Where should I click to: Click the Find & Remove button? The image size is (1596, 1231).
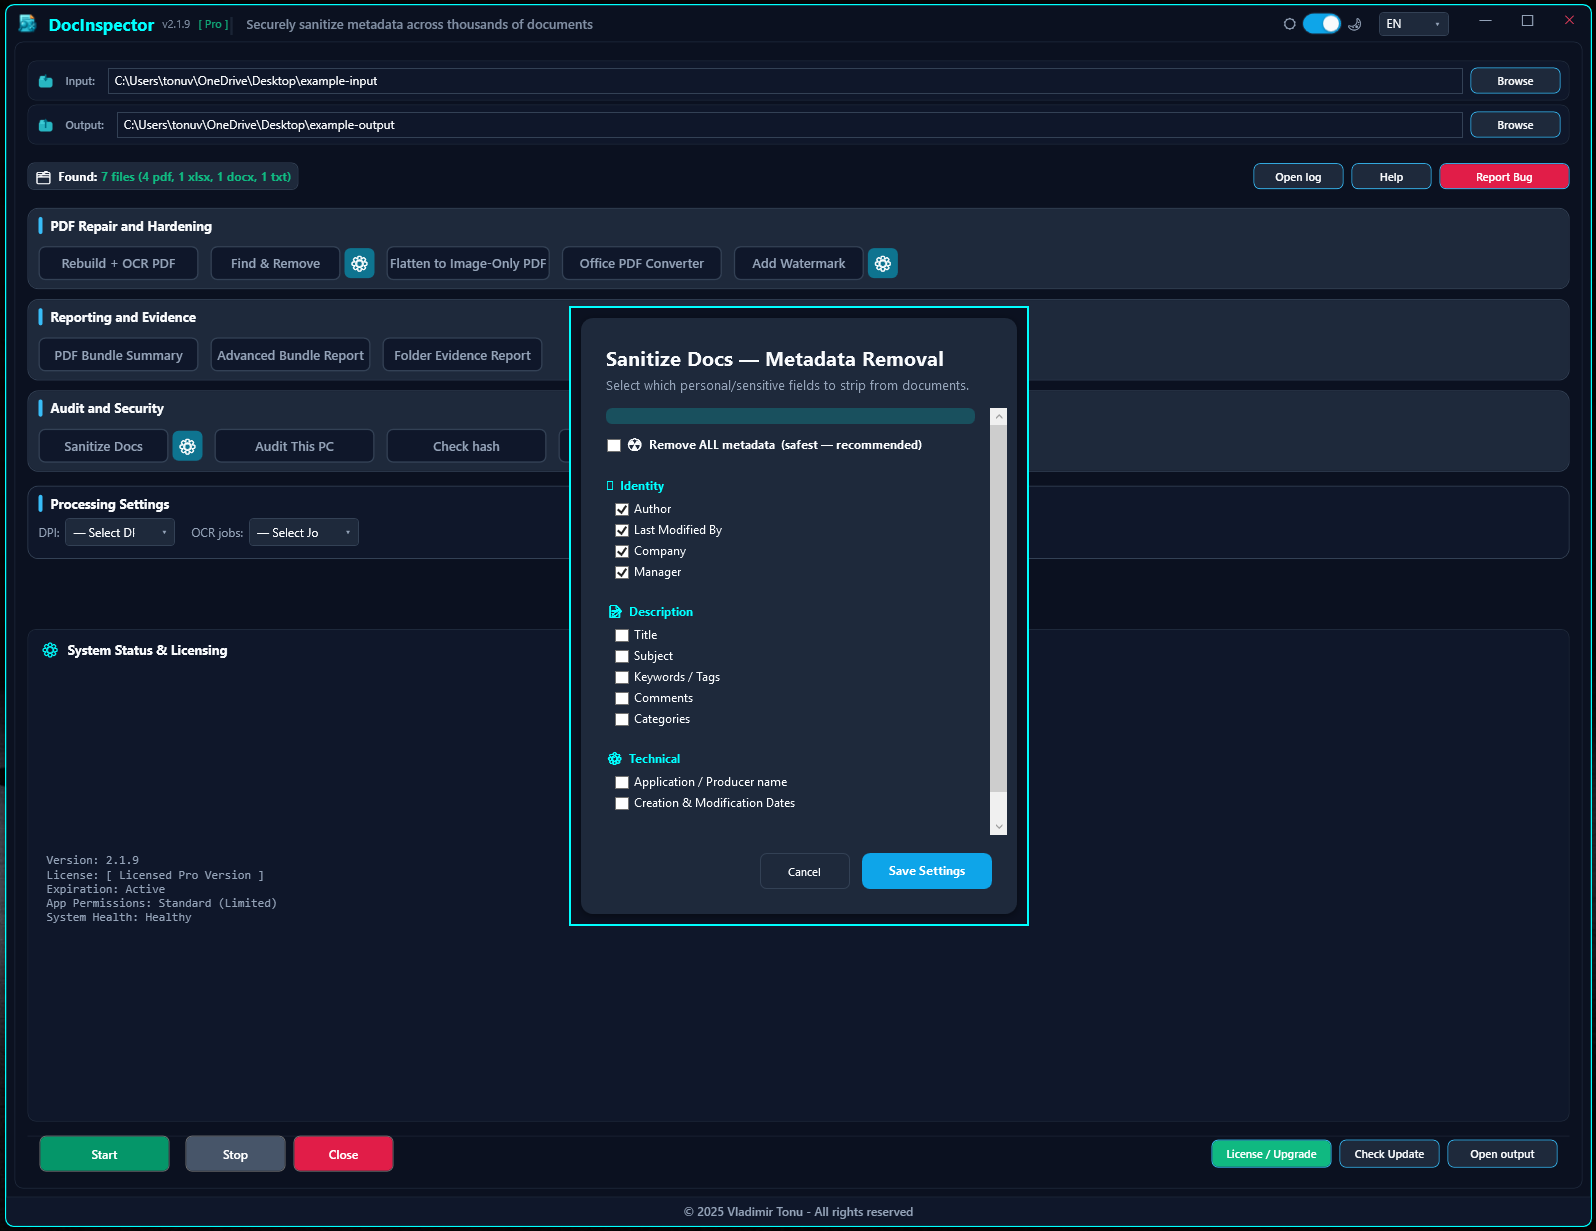[x=276, y=263]
